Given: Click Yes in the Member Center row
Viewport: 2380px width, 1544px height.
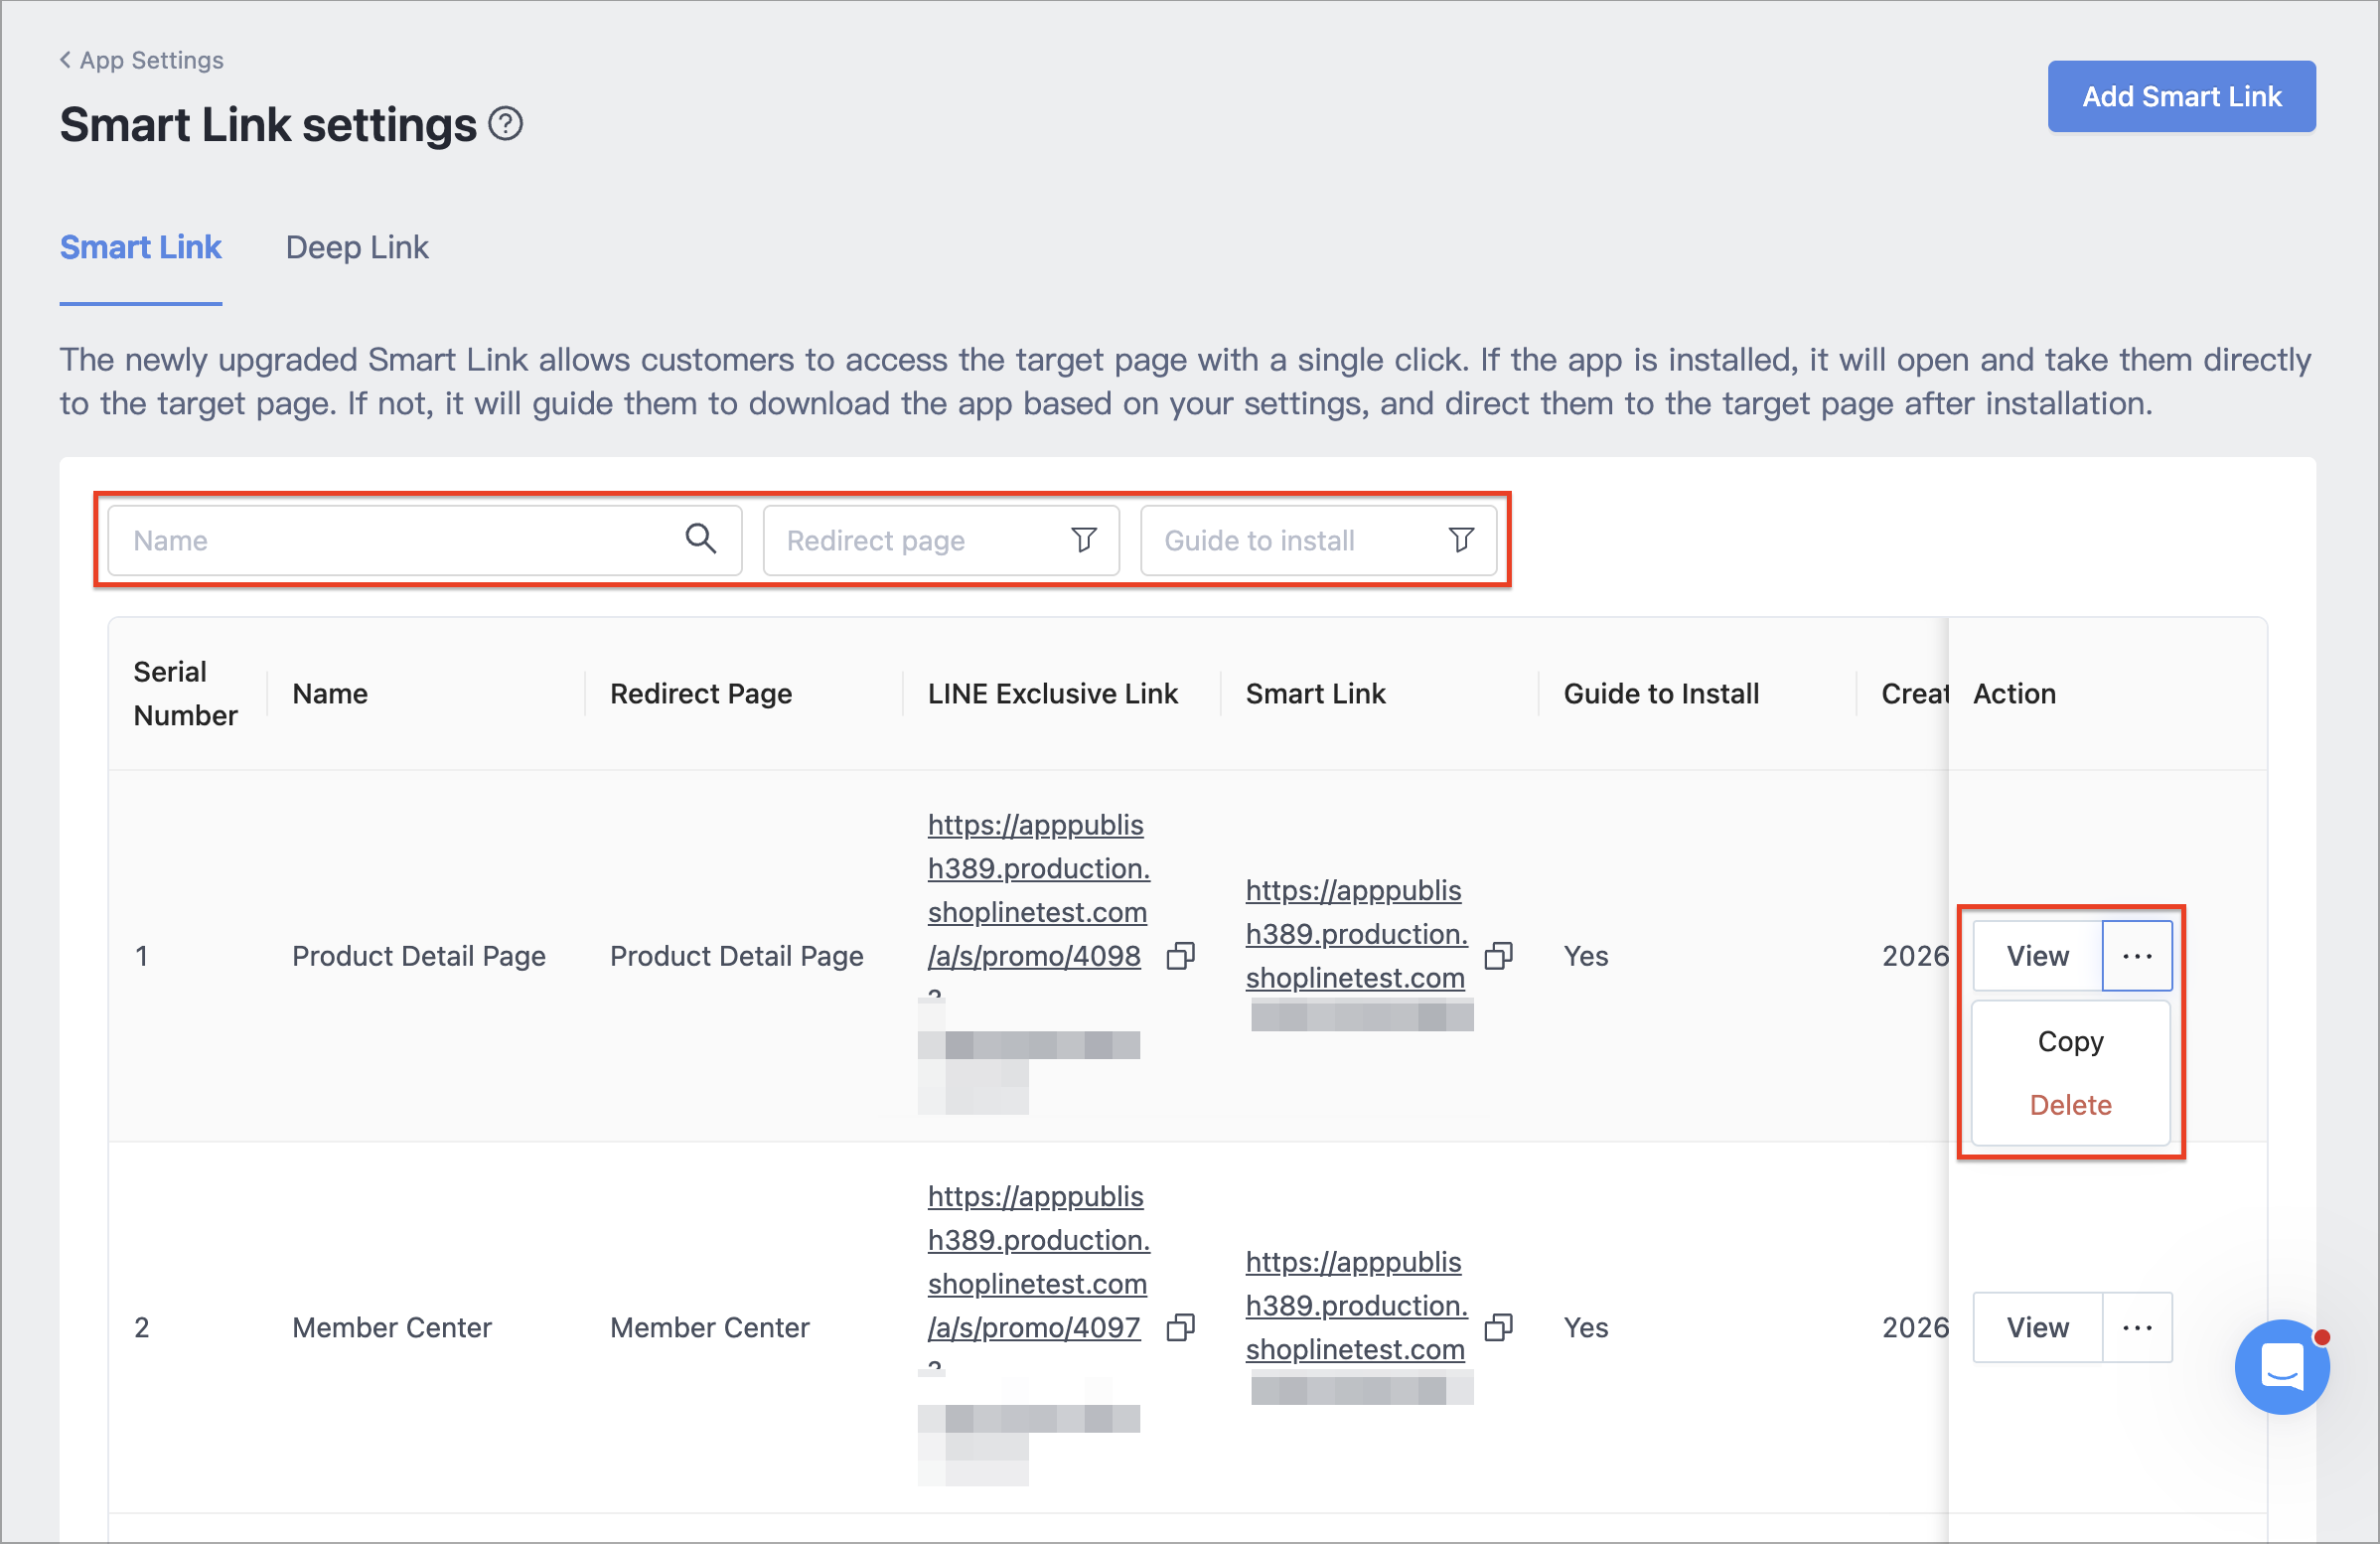Looking at the screenshot, I should [x=1585, y=1327].
